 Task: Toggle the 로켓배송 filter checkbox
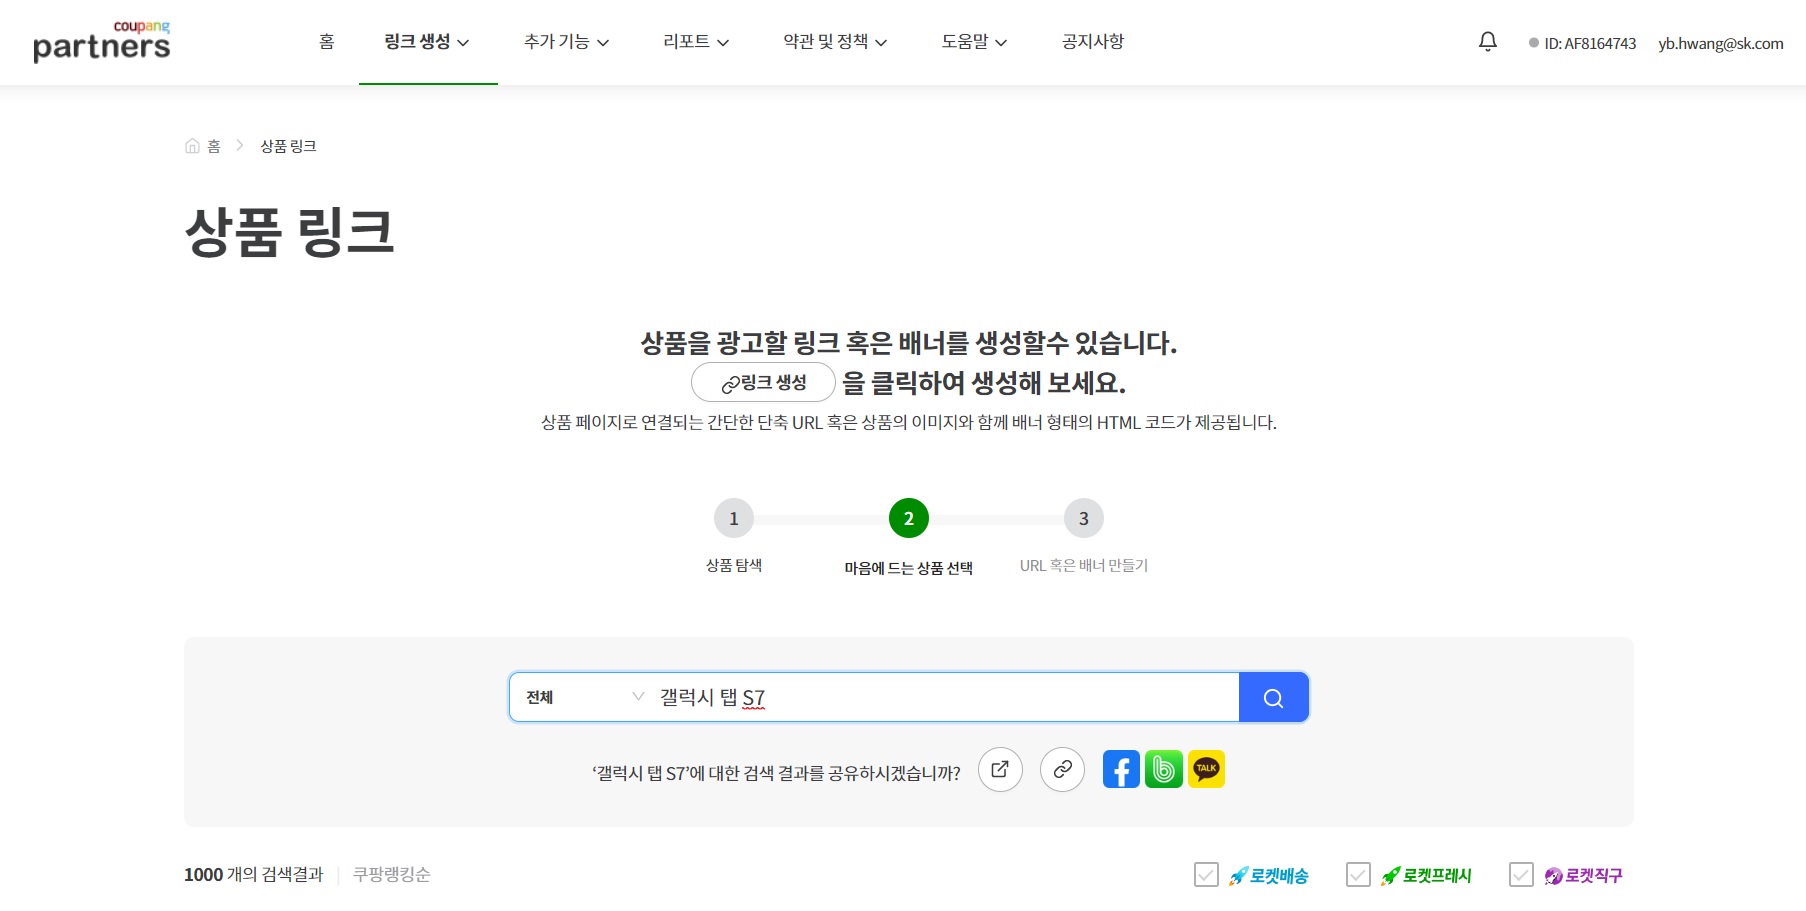(1206, 875)
